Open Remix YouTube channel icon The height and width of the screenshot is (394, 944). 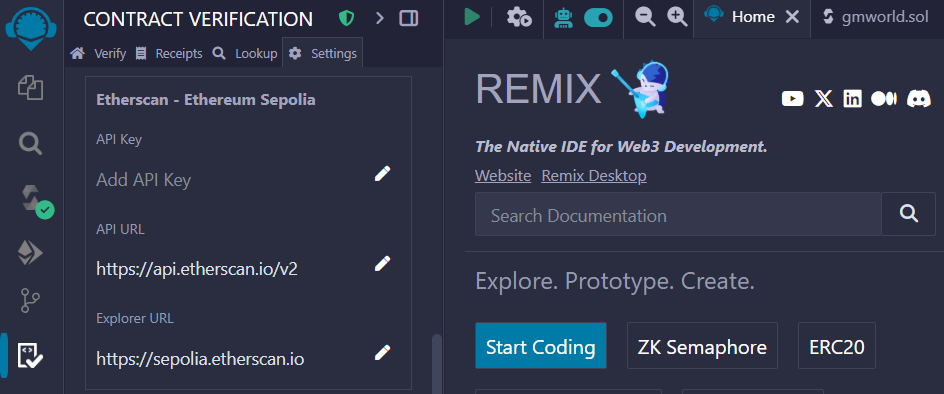(792, 98)
